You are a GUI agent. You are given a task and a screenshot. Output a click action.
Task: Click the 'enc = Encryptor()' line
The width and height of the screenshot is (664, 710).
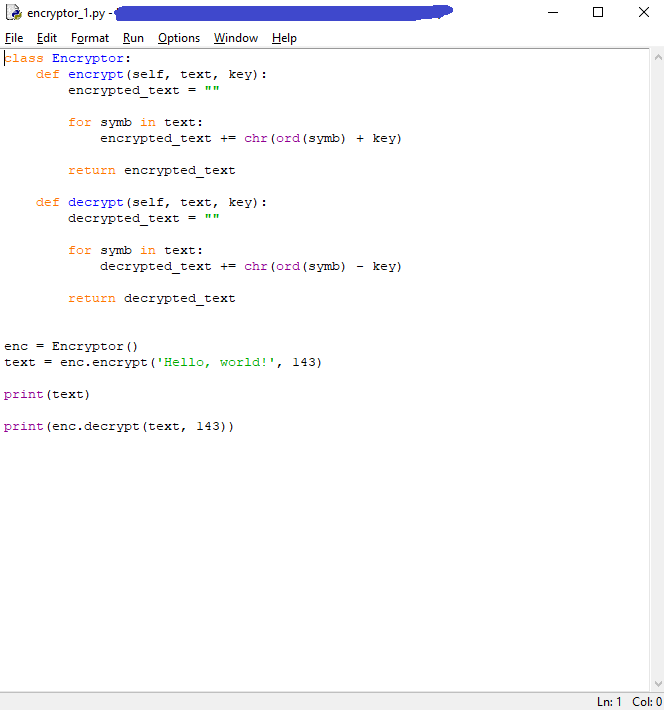tap(71, 346)
